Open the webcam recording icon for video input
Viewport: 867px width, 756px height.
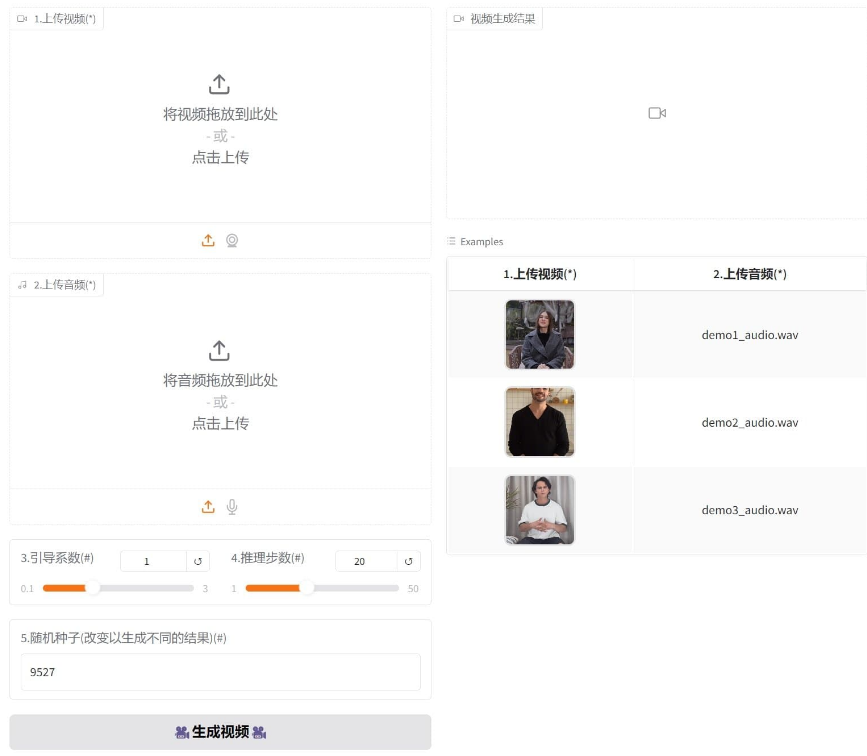tap(231, 240)
